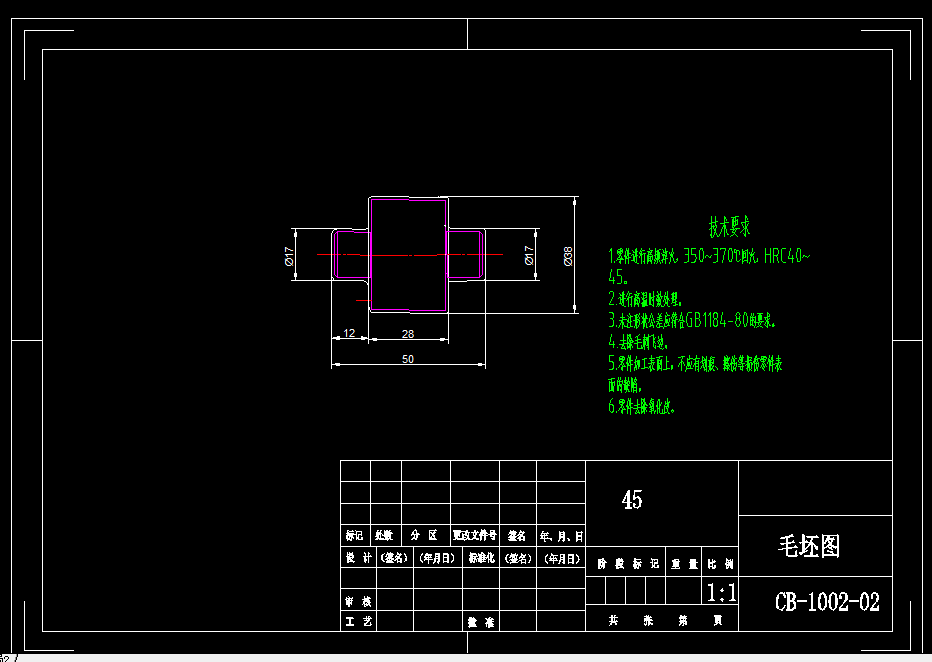Screen dimensions: 932x662
Task: Select the '50' overall length dimension
Action: click(408, 360)
